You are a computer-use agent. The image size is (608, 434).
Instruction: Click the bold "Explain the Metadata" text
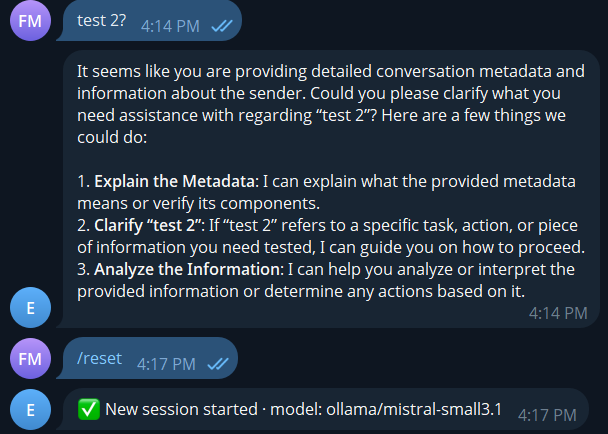pos(174,182)
